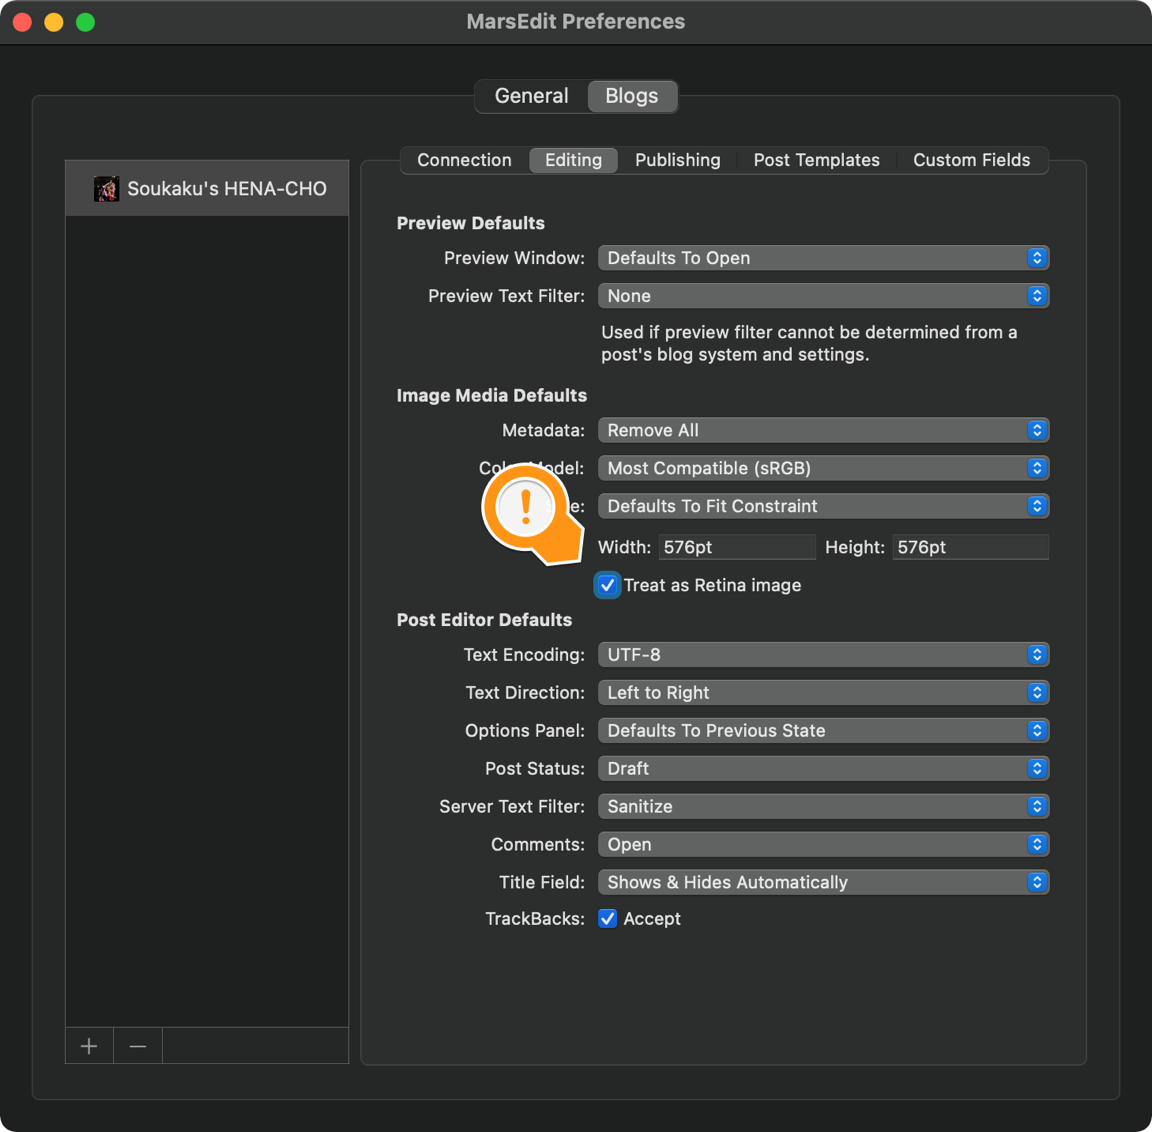Click the Preview Defaults heading
This screenshot has height=1132, width=1152.
(471, 223)
